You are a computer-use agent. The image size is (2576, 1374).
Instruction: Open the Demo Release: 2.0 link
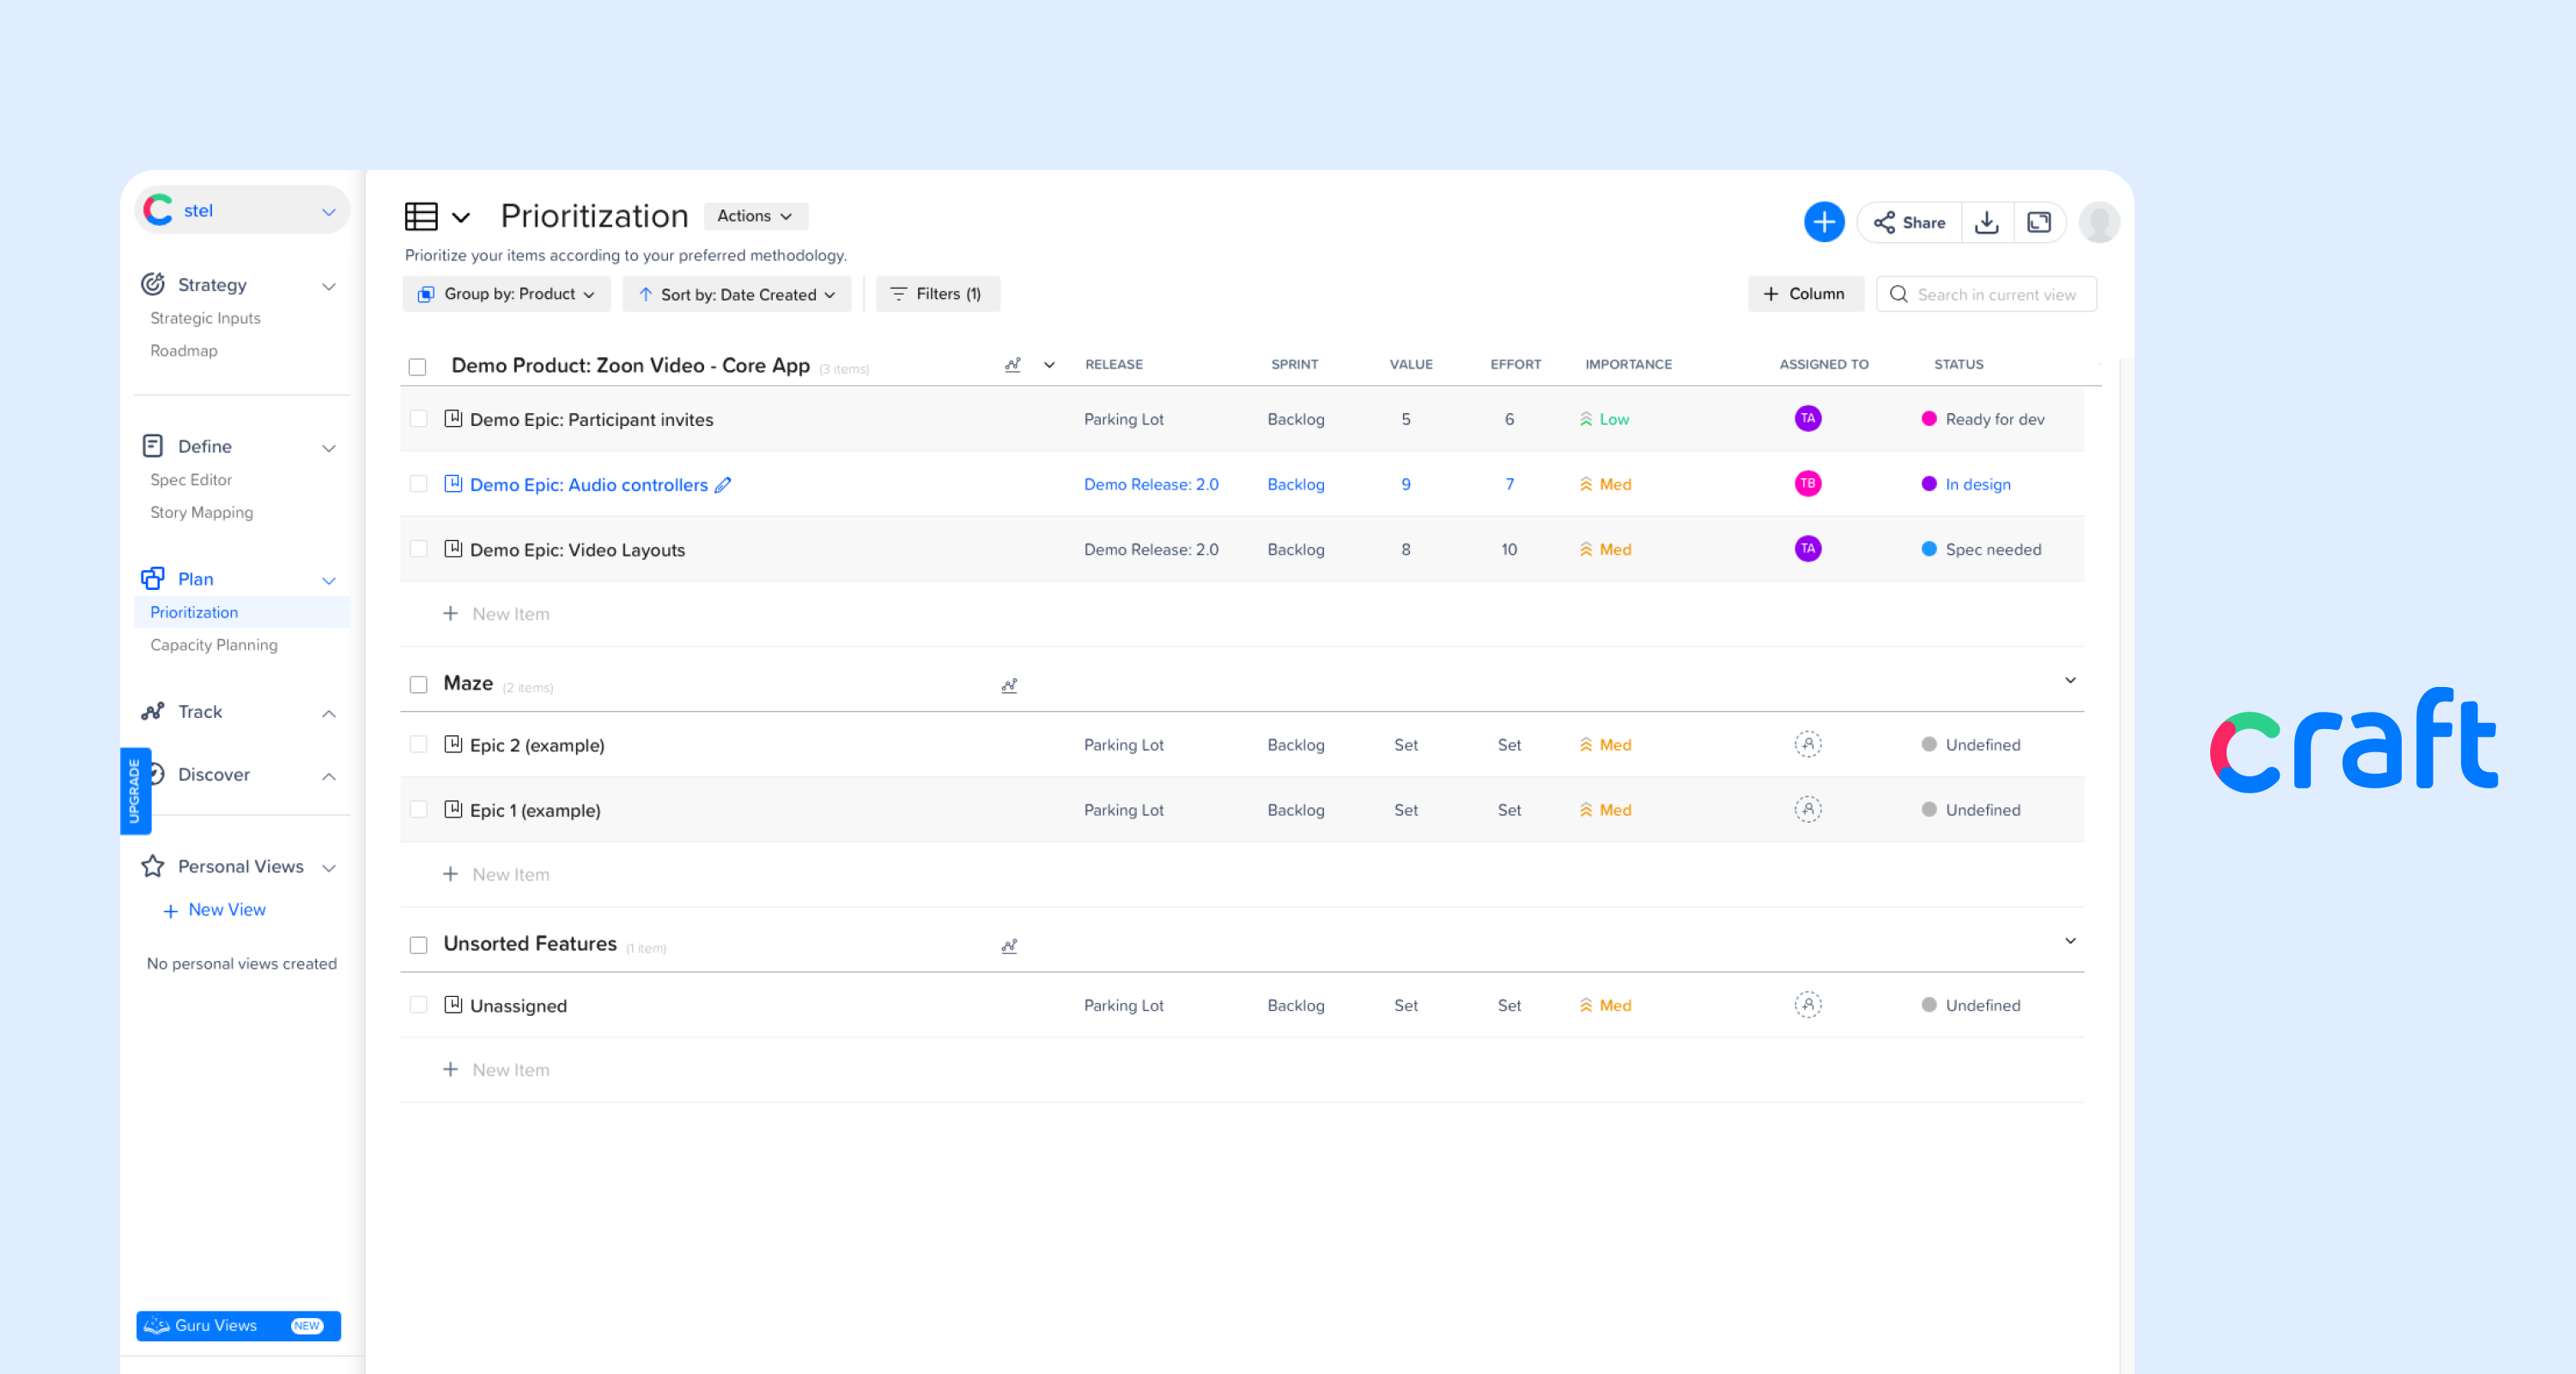click(x=1151, y=484)
